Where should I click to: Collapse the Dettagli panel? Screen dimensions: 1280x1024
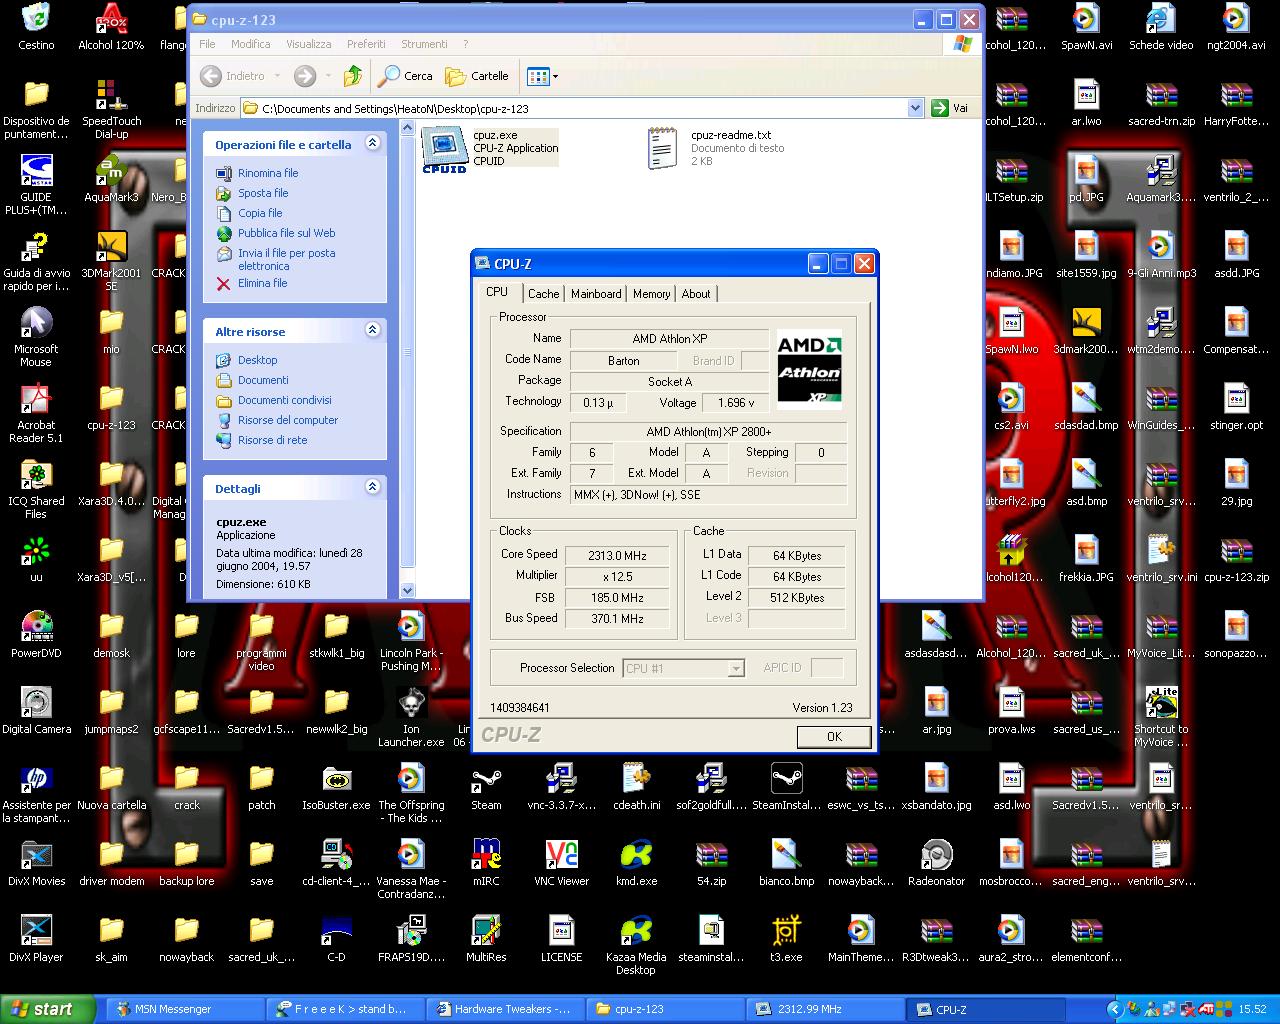point(372,487)
